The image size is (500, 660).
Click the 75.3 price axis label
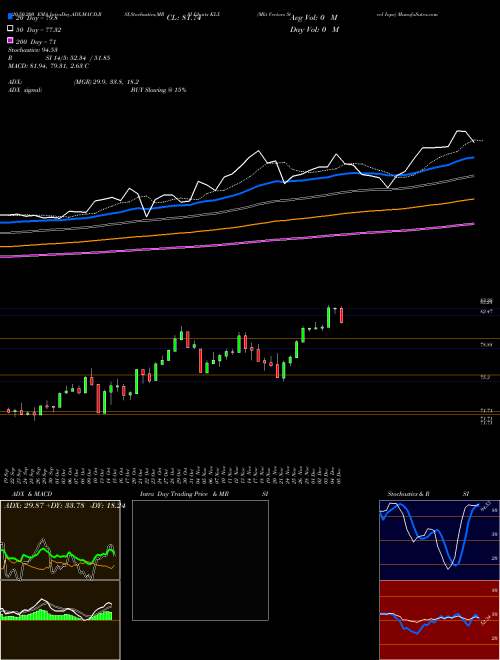pyautogui.click(x=485, y=377)
